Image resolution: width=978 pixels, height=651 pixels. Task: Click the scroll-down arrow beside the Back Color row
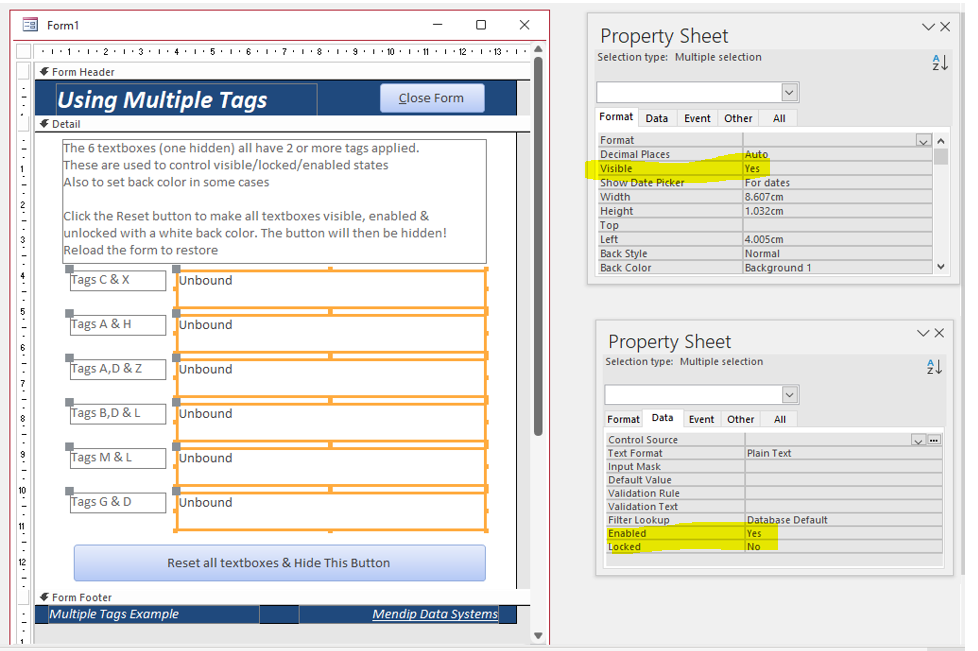[x=941, y=267]
